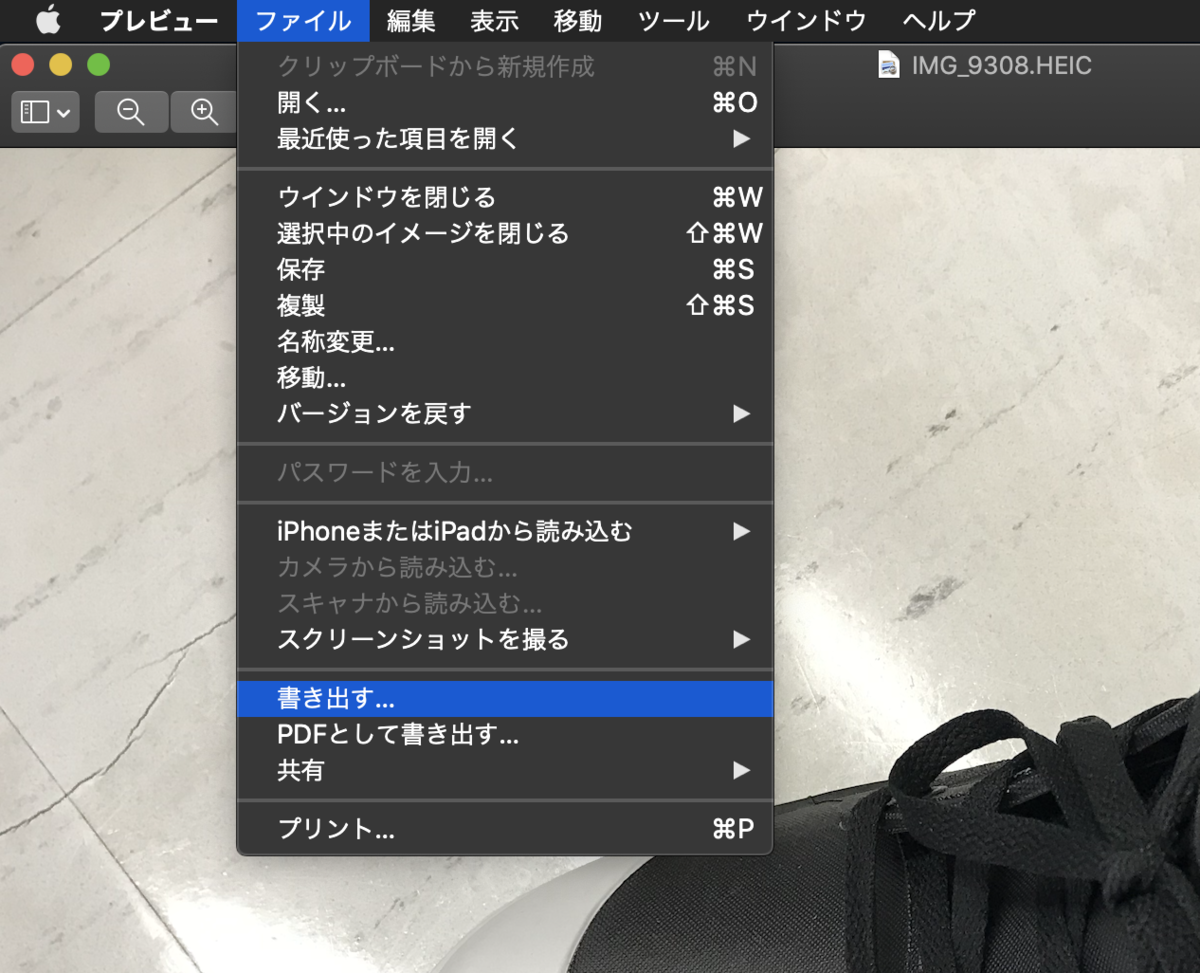
Task: Select the zoom in magnifier icon
Action: tap(203, 111)
